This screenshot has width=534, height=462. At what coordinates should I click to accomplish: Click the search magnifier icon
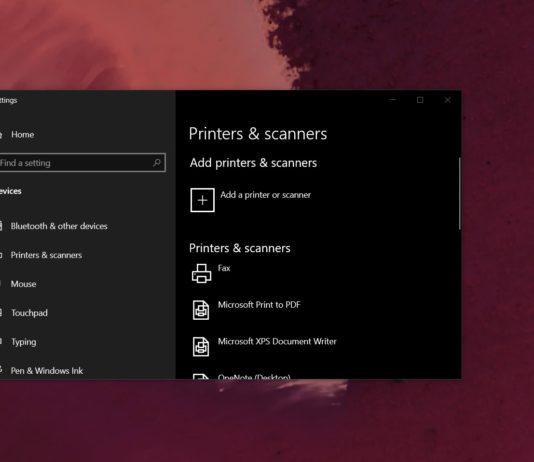click(x=157, y=163)
